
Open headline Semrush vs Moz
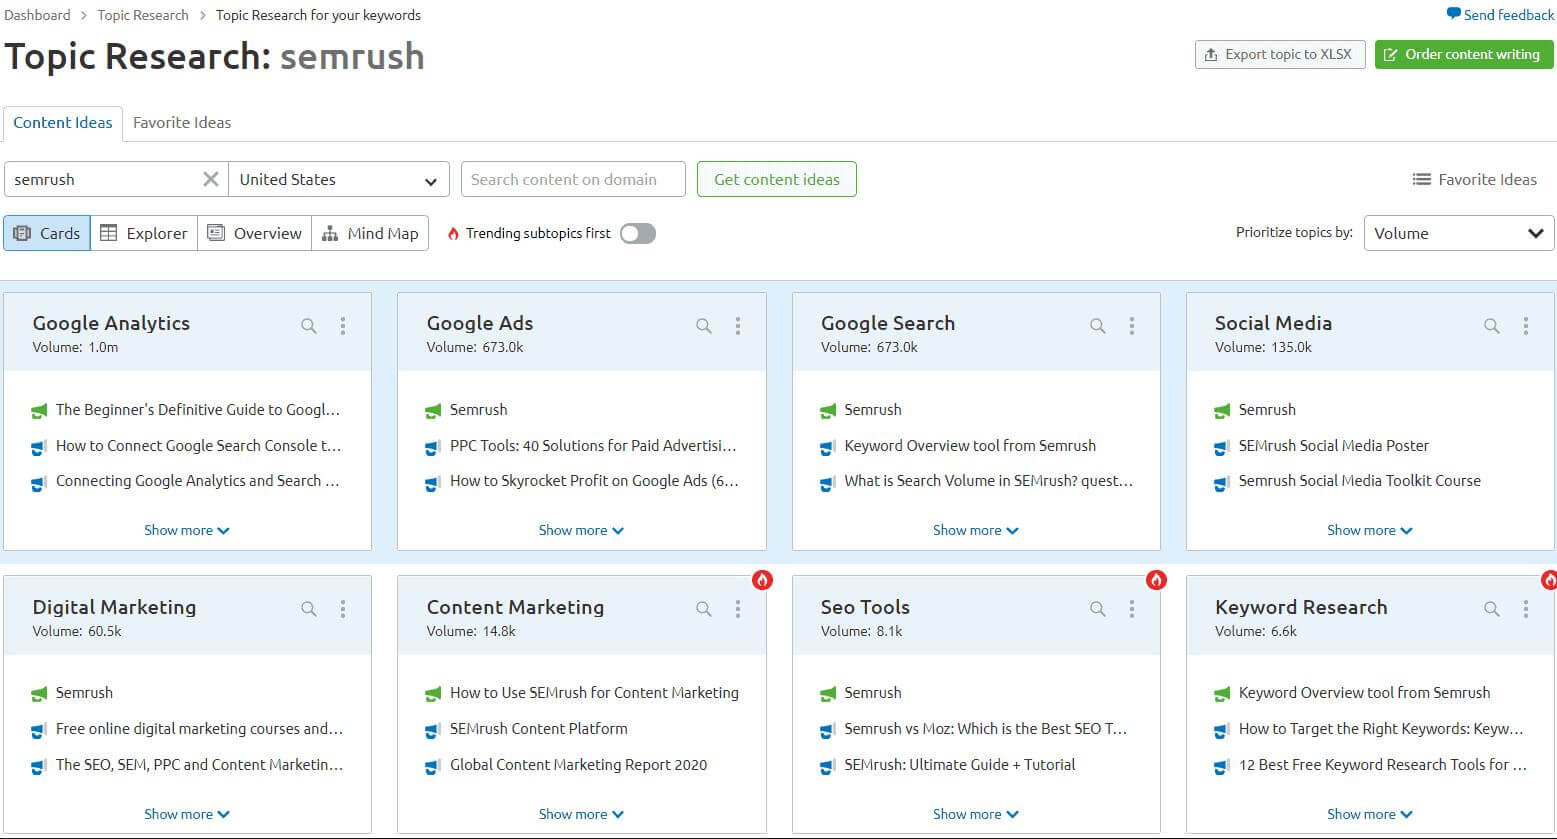[986, 728]
